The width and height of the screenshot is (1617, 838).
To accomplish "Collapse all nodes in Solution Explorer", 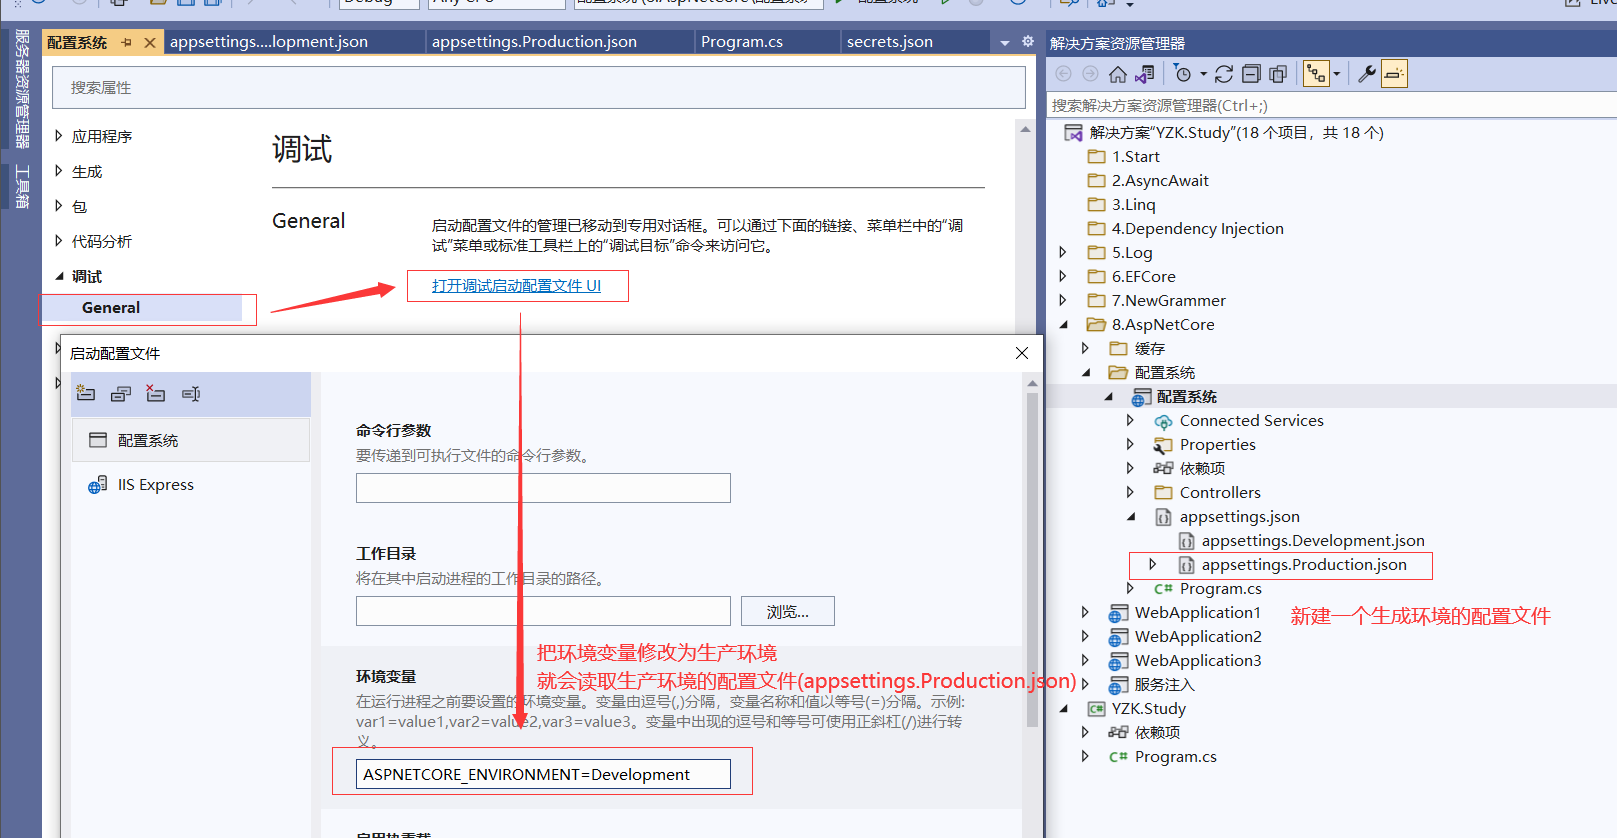I will coord(1251,74).
